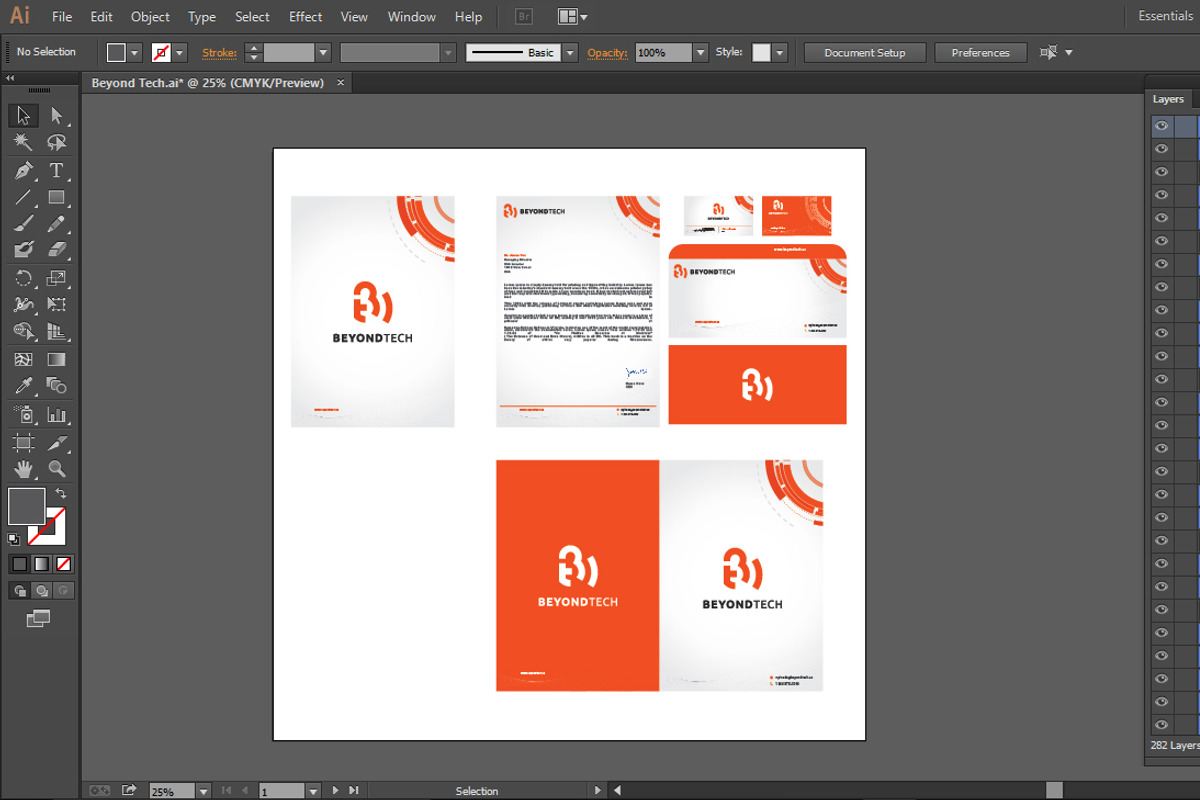Select the Width tool
The width and height of the screenshot is (1200, 800).
[x=23, y=304]
